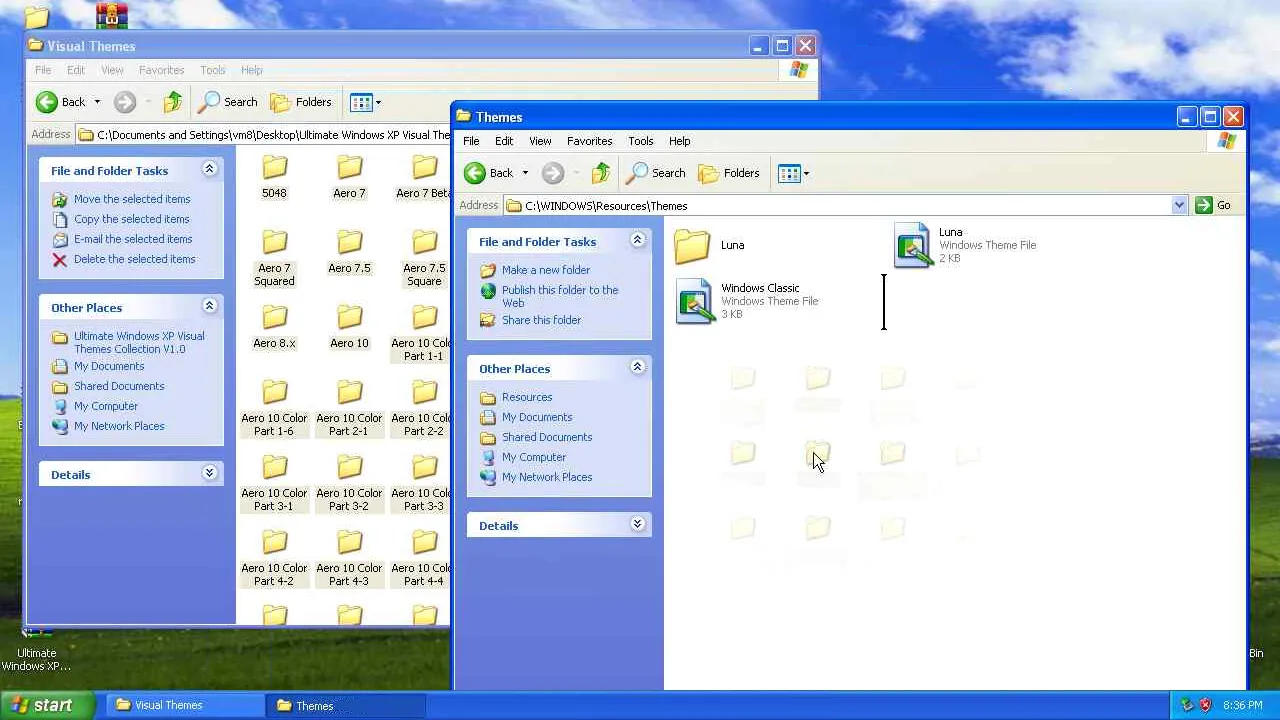The image size is (1280, 720).
Task: Expand the Details panel in Themes window
Action: coord(637,525)
